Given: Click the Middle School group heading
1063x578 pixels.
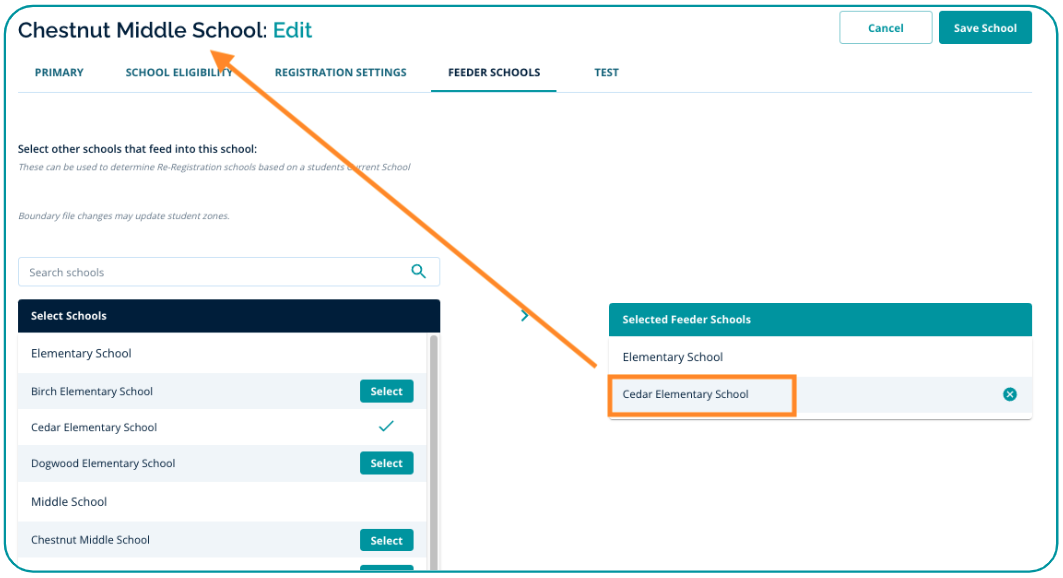Looking at the screenshot, I should [x=69, y=502].
